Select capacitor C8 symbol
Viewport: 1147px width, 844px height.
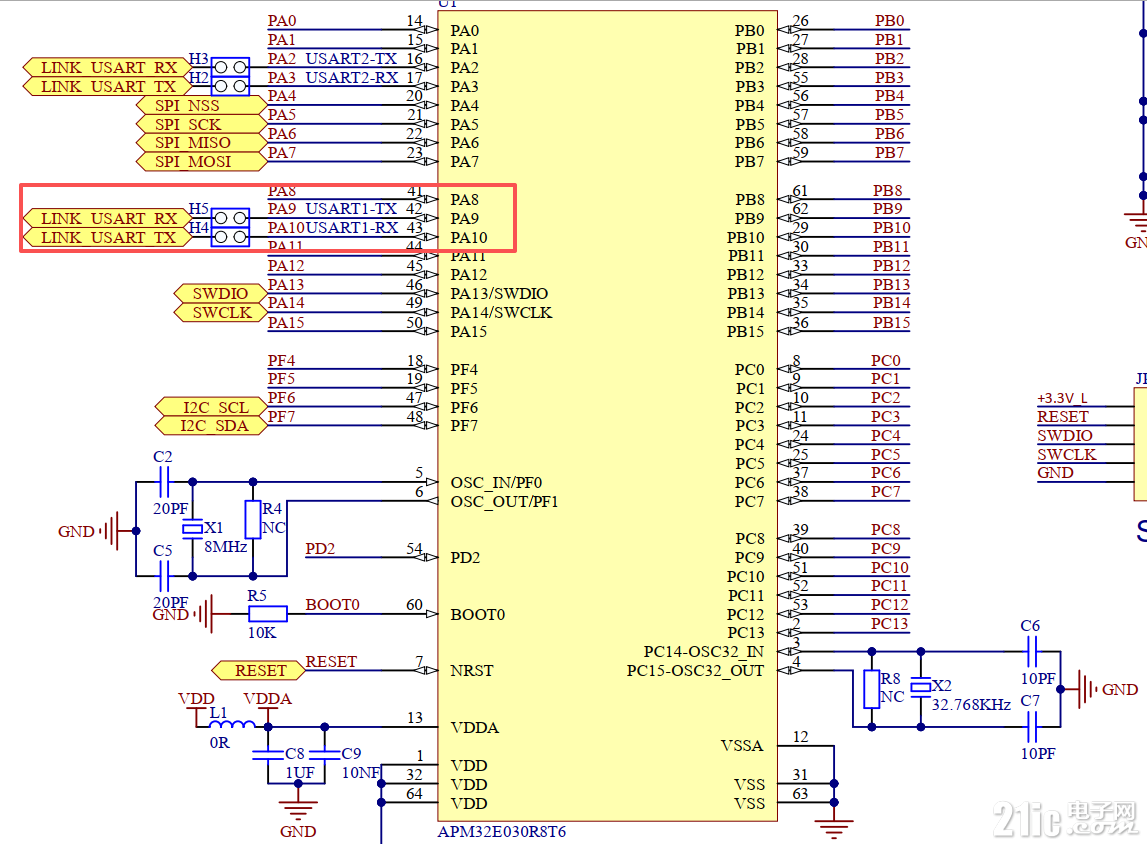268,754
